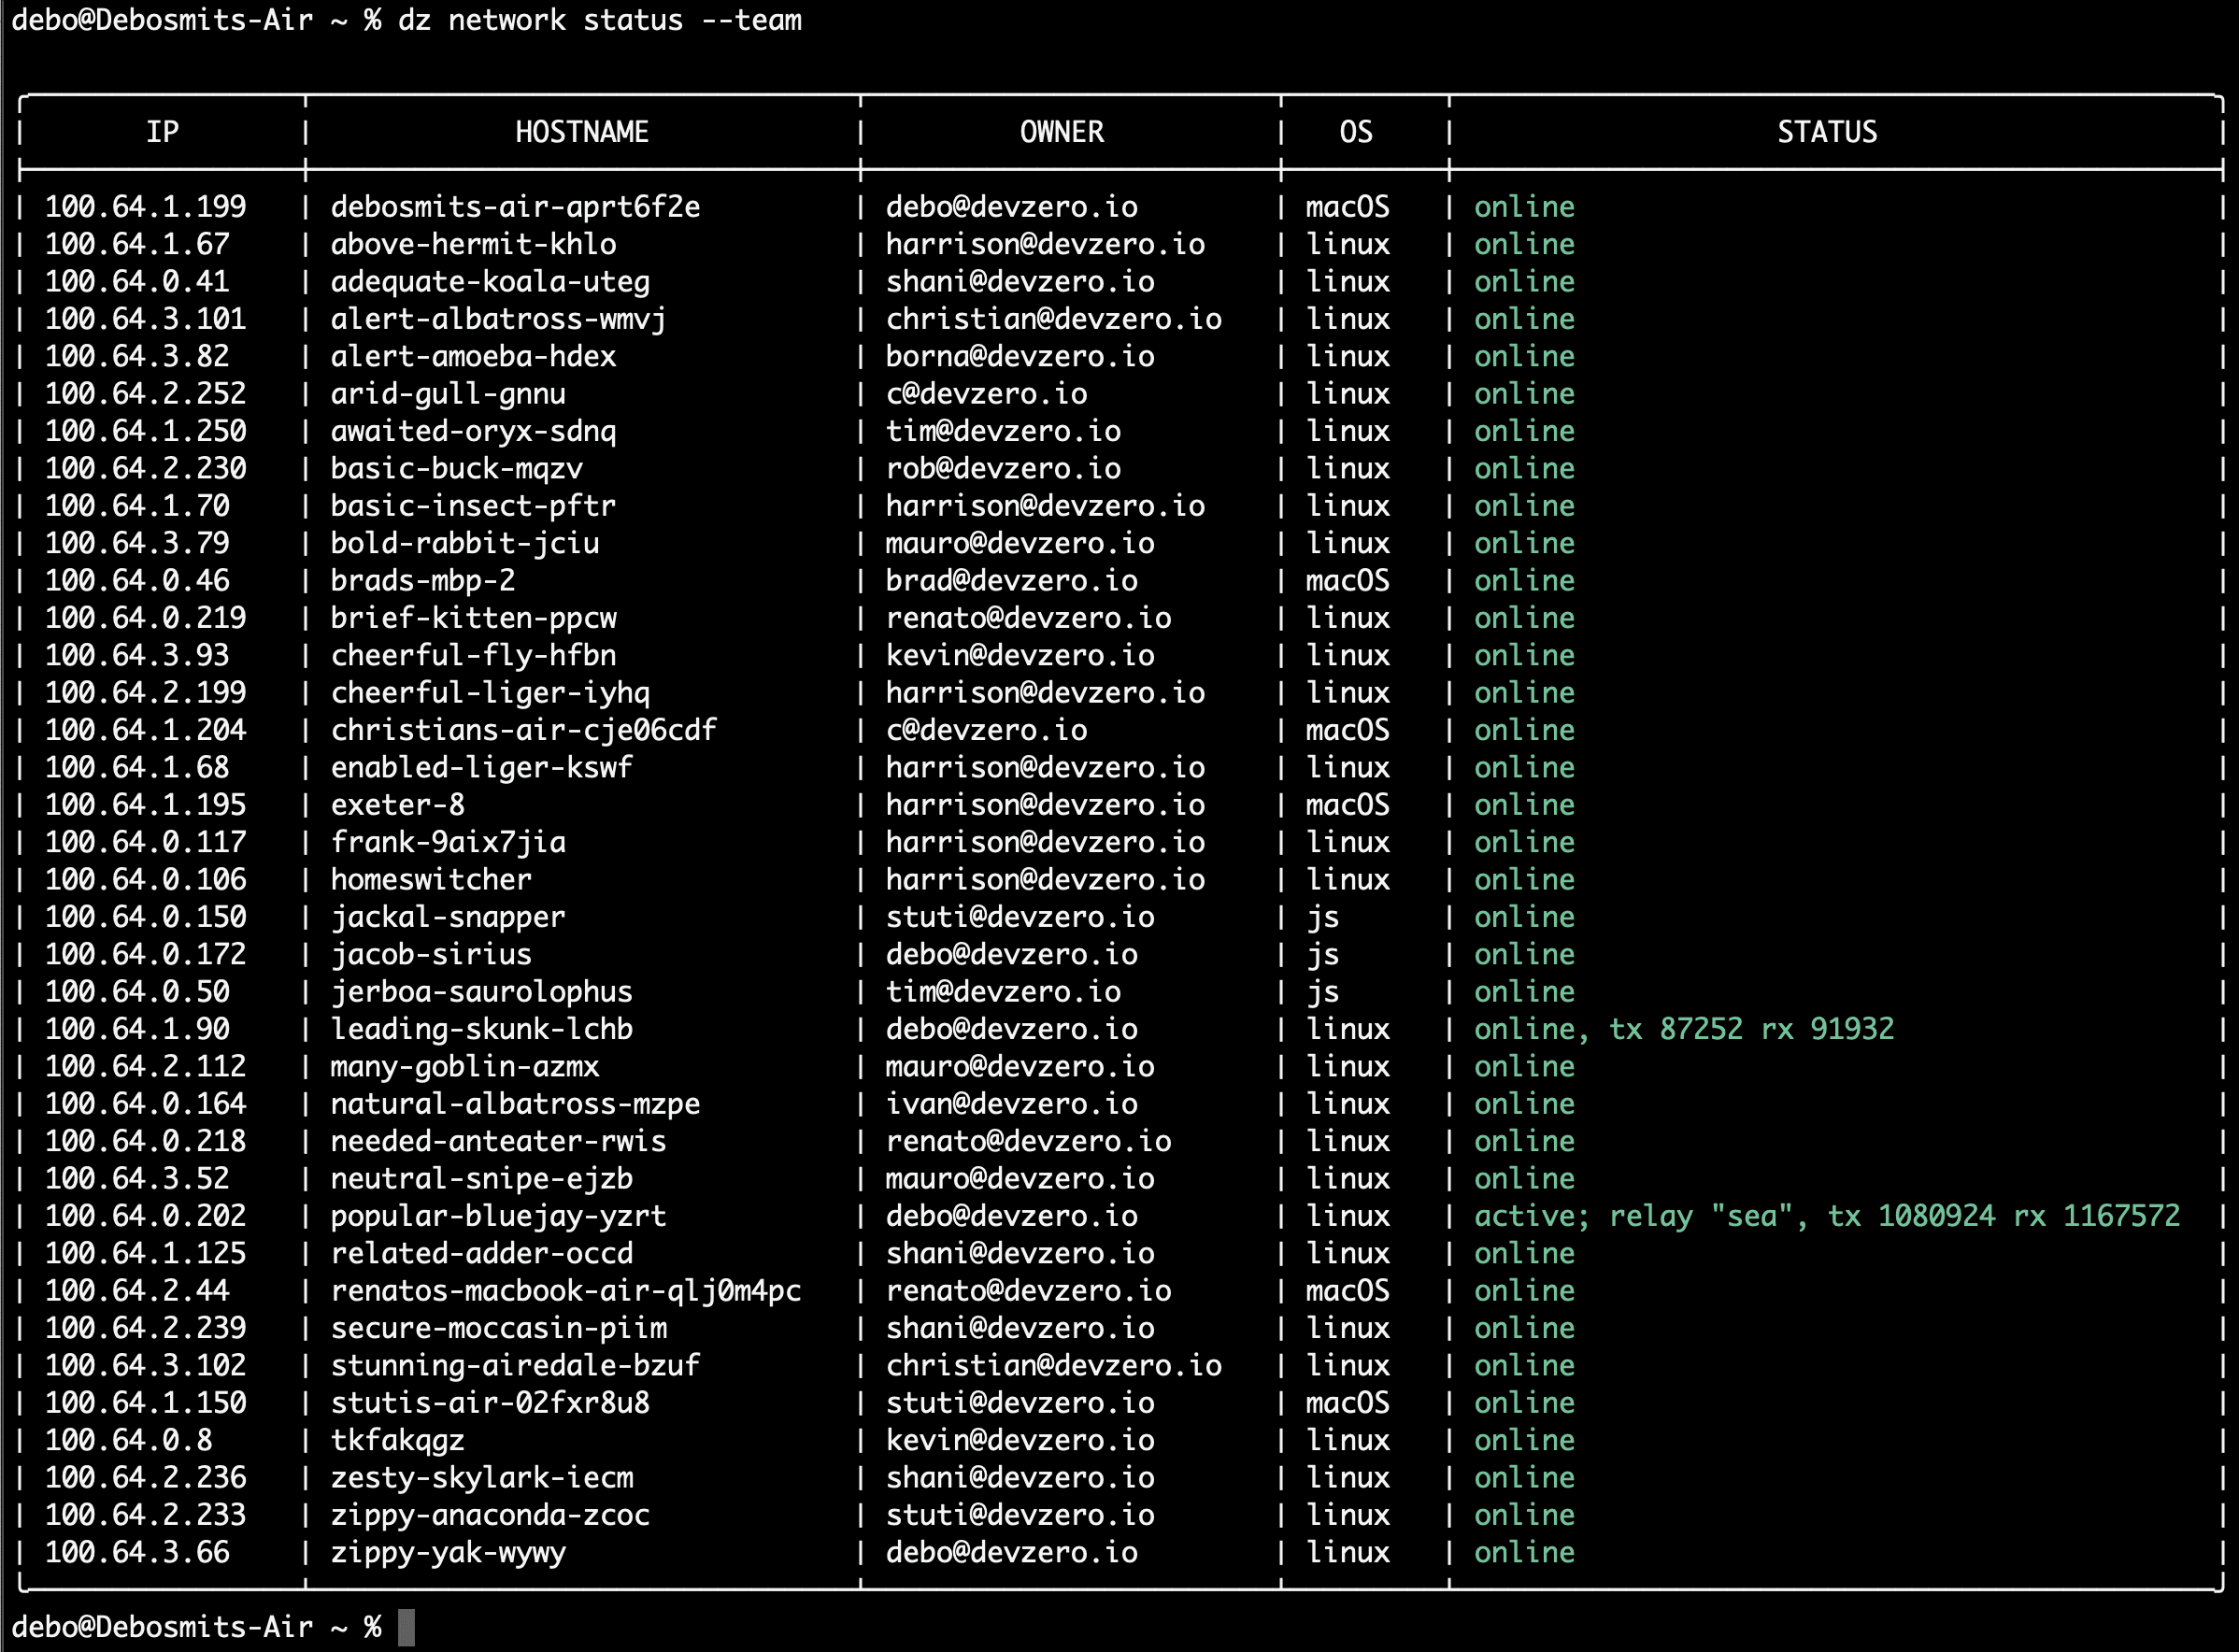Click hostname zippy-yak-wywy
2239x1652 pixels.
448,1552
